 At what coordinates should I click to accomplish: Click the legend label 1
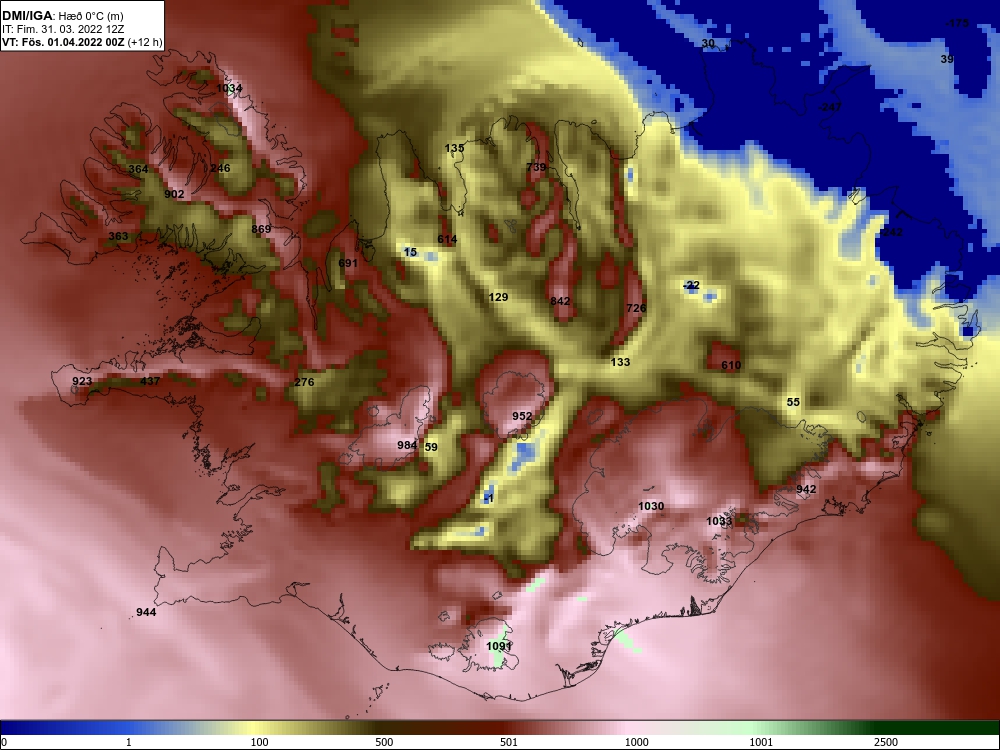coord(128,742)
